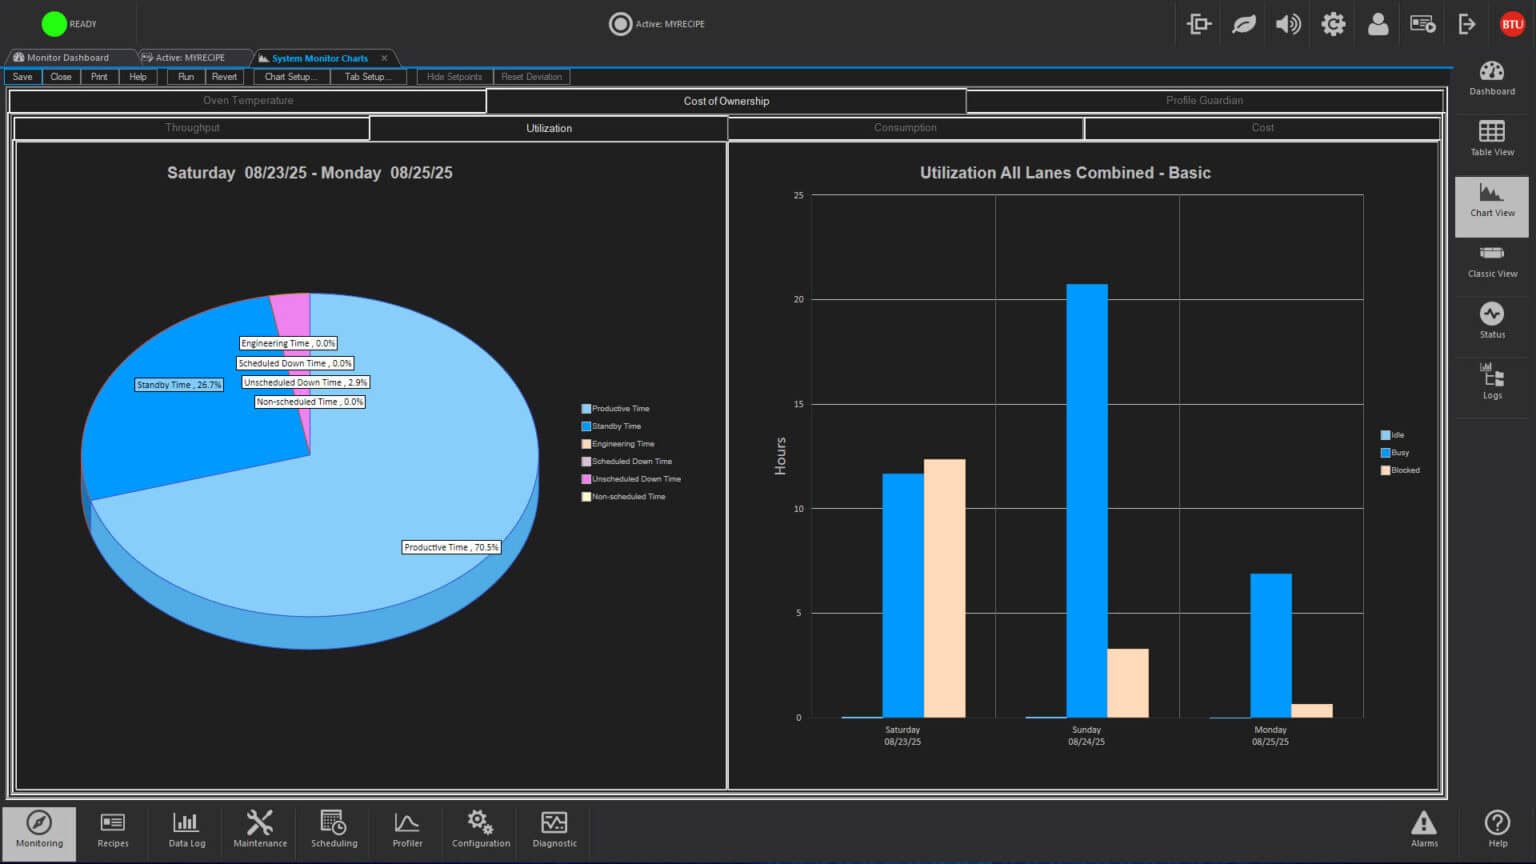Click the Standby Time legend swatch
This screenshot has width=1536, height=864.
(x=586, y=426)
